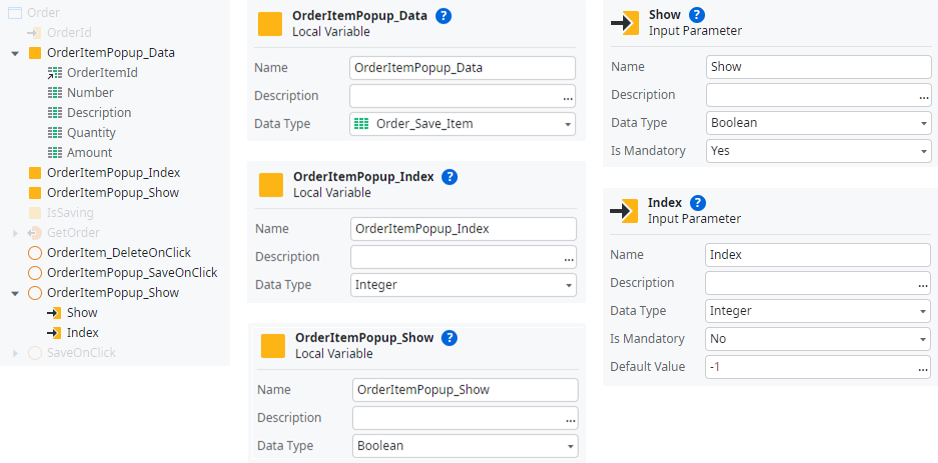This screenshot has width=938, height=463.
Task: Click orange OrderItemPopup_Data variable icon in tree
Action: pyautogui.click(x=35, y=53)
